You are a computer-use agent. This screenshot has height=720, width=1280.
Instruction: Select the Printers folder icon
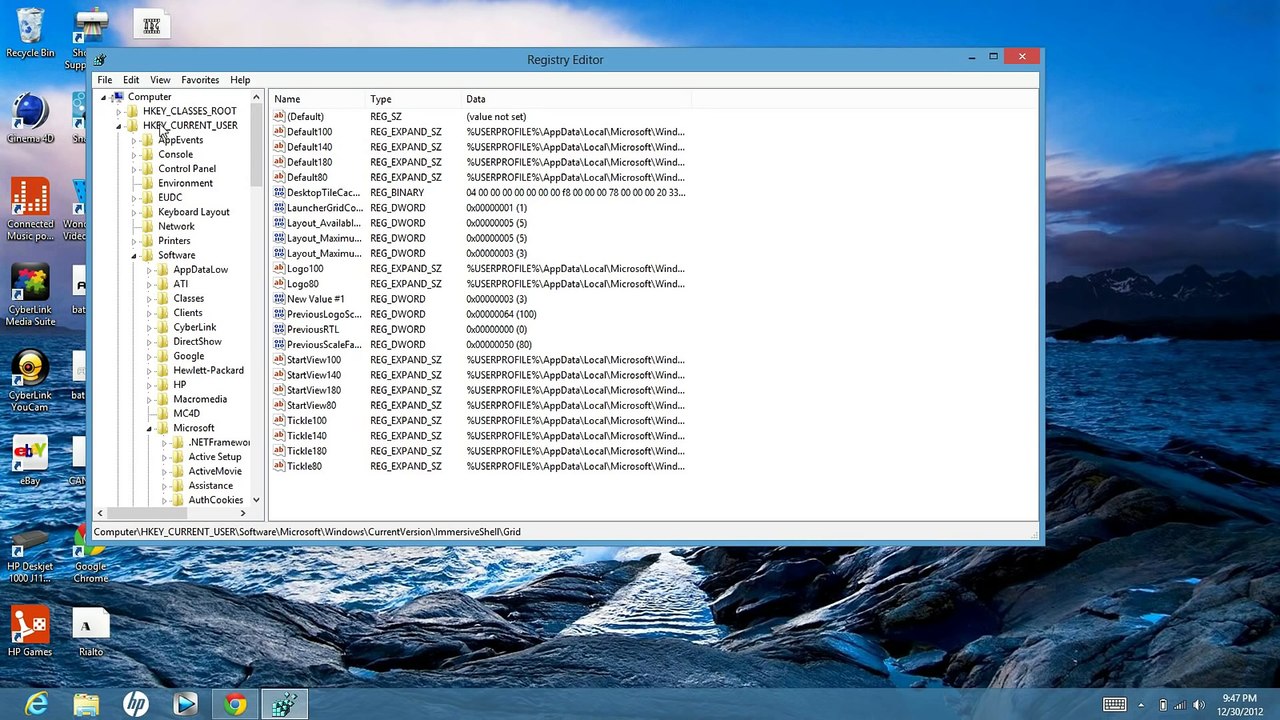point(148,241)
